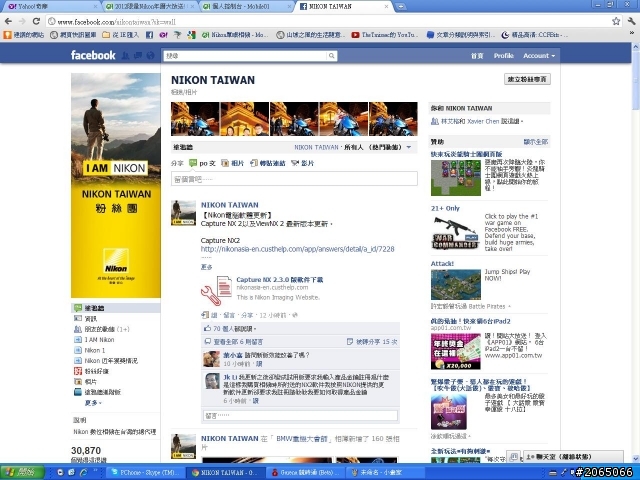Click the browser address bar
Screen dimensions: 640x480
pos(329,21)
